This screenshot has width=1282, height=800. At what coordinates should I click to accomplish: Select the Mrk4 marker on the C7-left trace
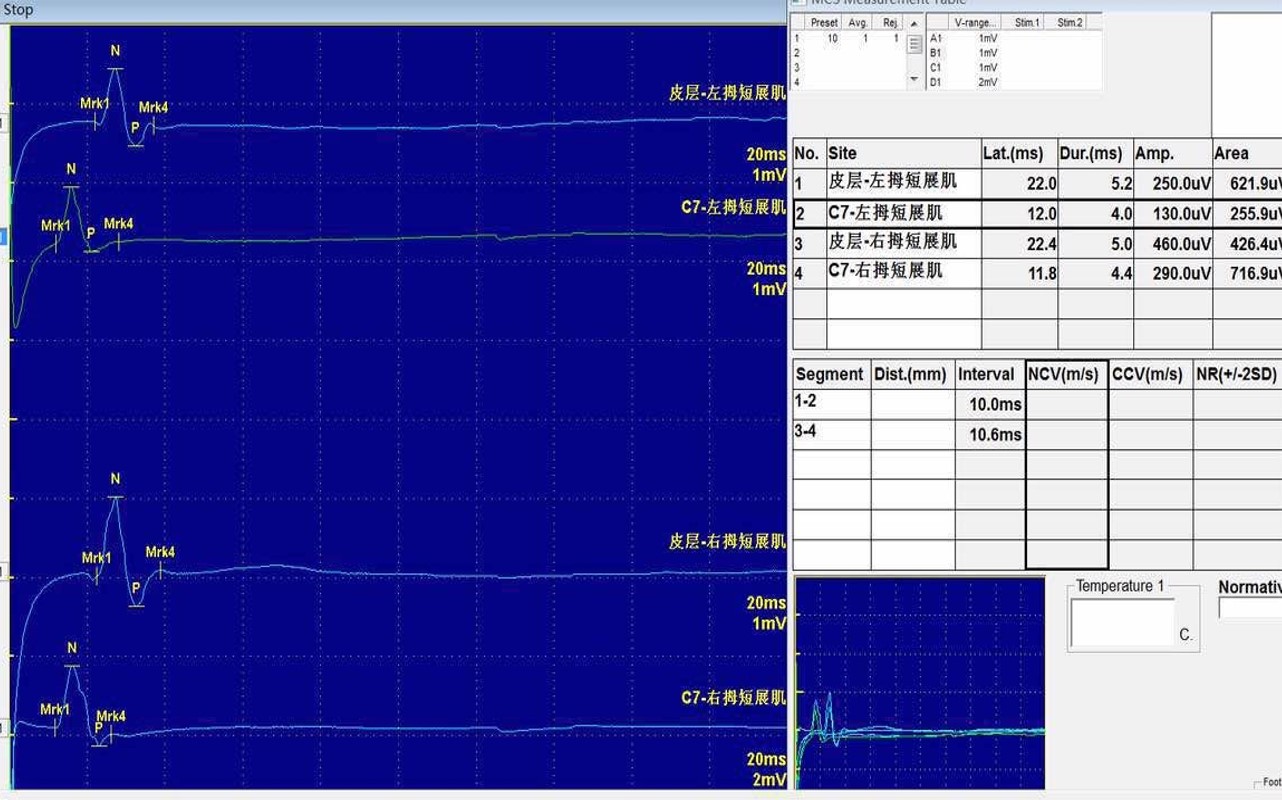119,223
